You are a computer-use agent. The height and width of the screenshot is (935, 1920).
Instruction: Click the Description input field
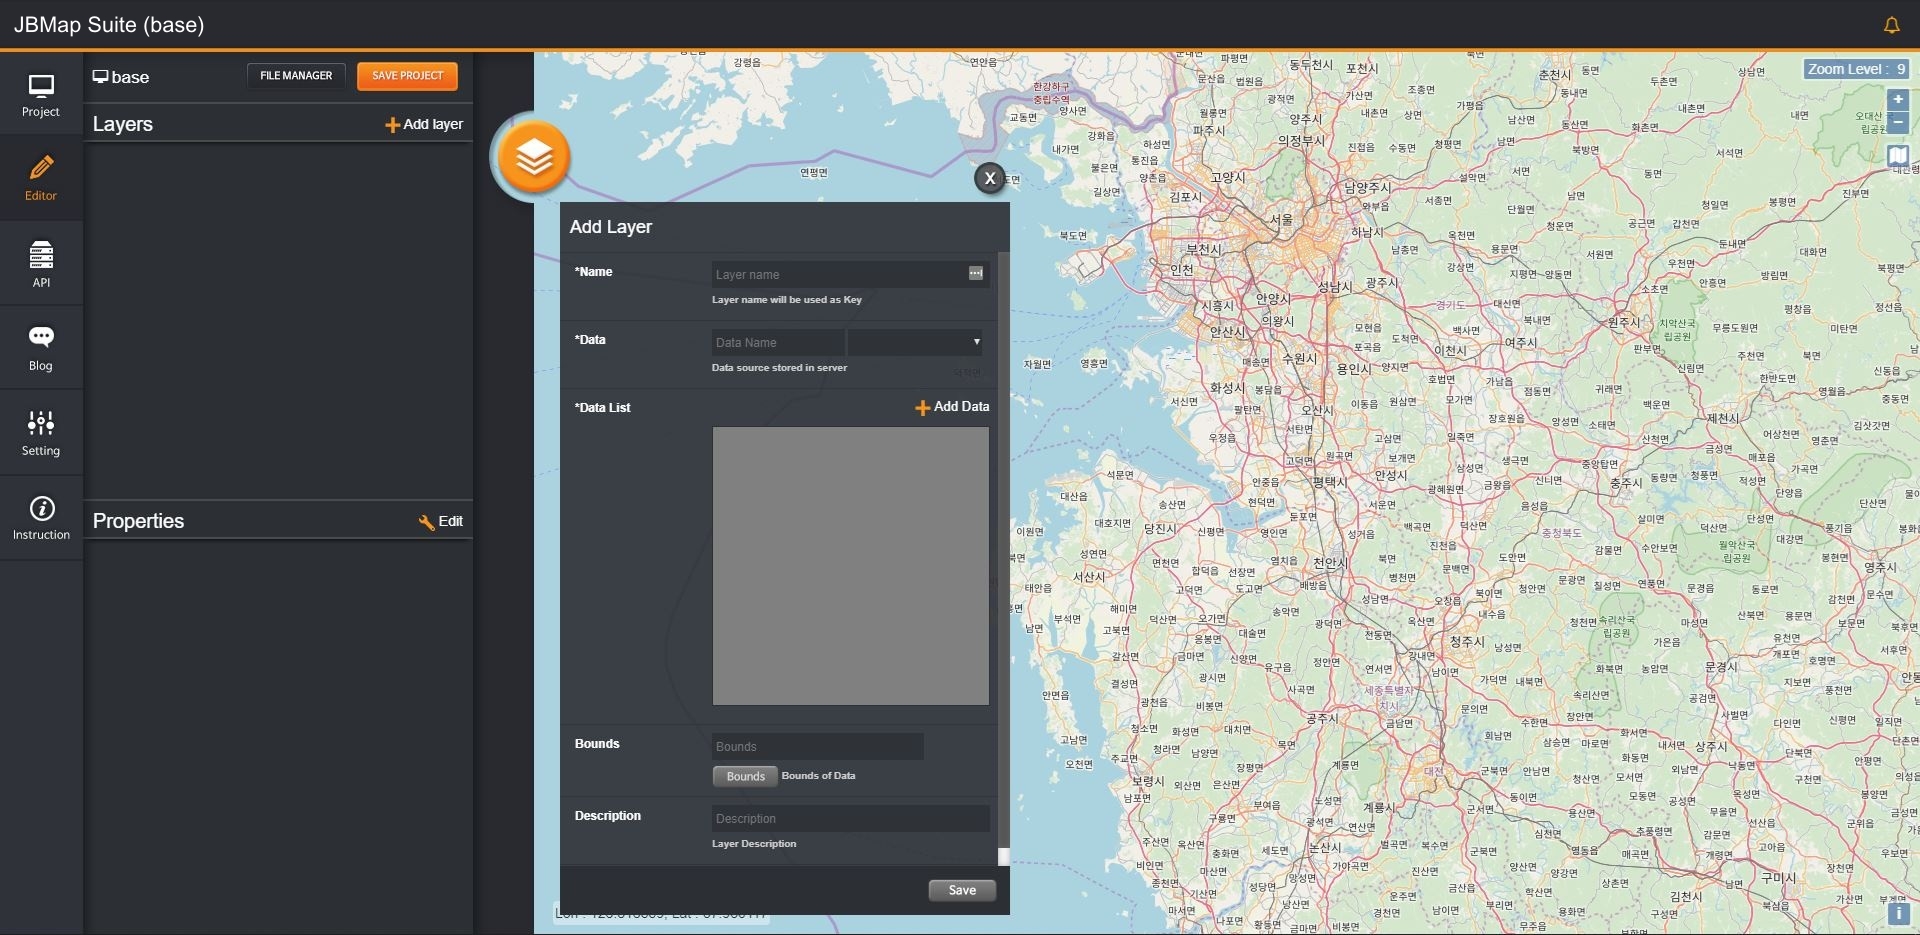coord(849,818)
